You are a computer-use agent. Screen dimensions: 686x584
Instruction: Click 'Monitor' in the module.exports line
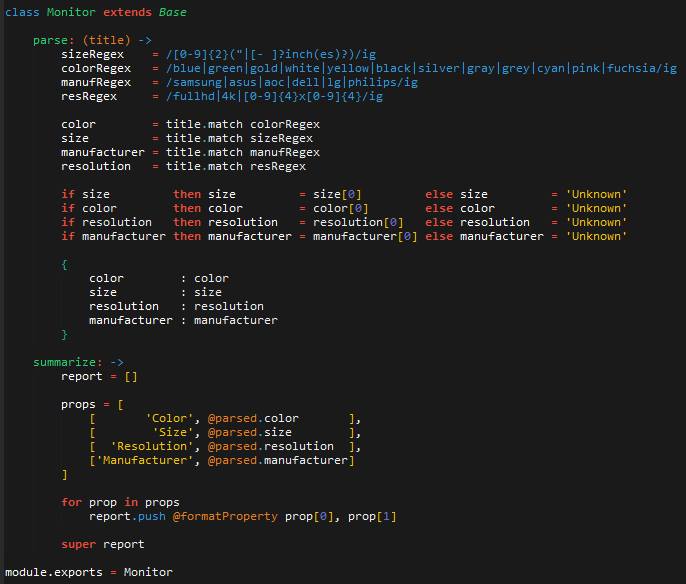pyautogui.click(x=148, y=572)
